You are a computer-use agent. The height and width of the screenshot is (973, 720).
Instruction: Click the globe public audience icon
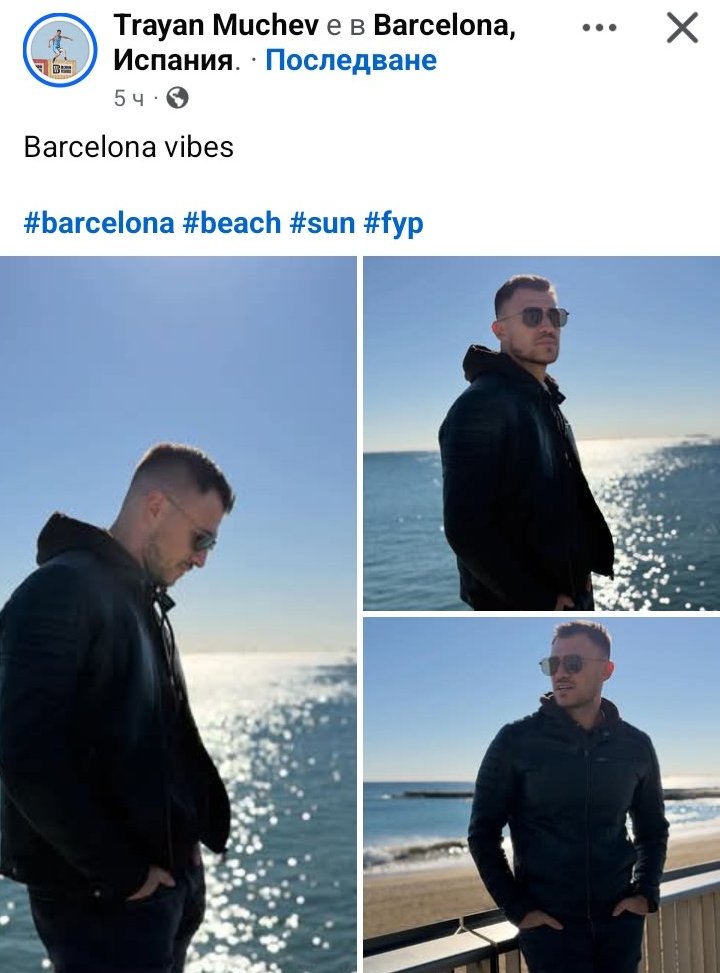pos(178,98)
